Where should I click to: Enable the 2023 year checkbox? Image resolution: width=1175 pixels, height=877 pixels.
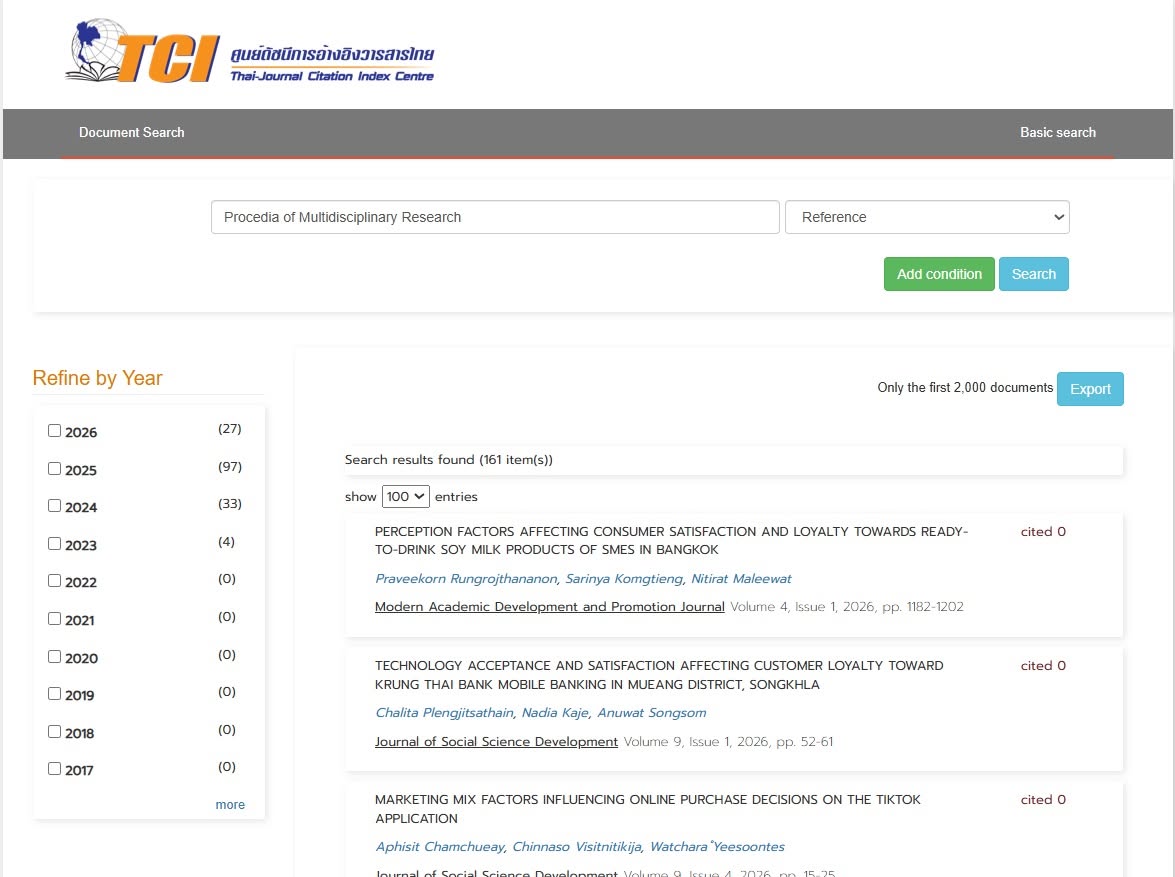55,543
